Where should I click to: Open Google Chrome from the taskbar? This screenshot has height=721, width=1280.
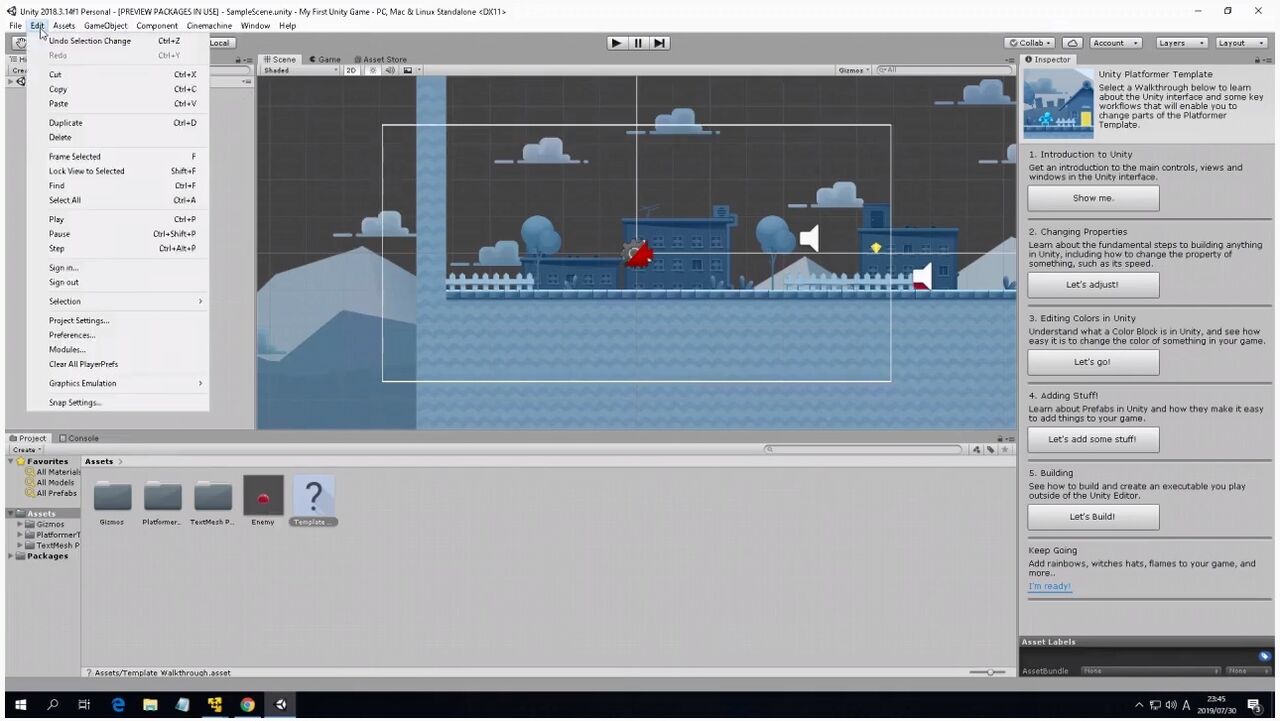click(x=247, y=705)
